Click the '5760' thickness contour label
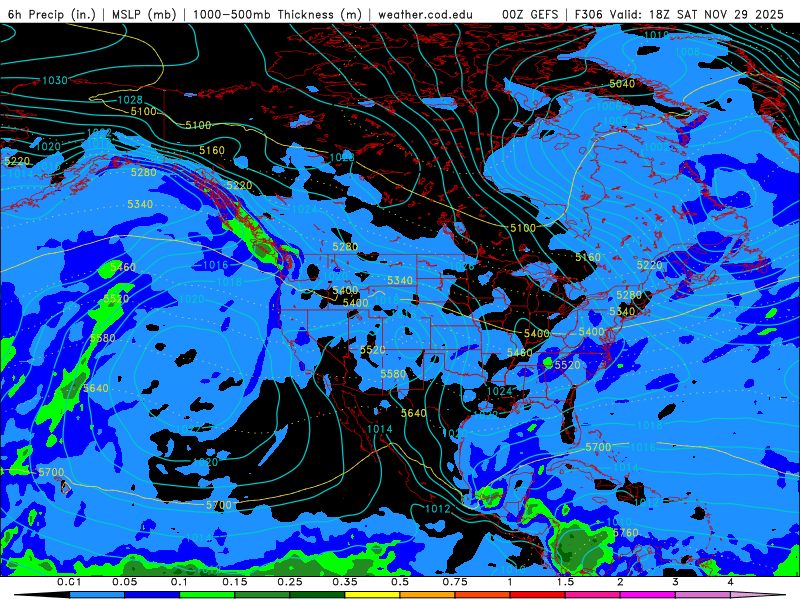This screenshot has height=600, width=800. tap(626, 533)
